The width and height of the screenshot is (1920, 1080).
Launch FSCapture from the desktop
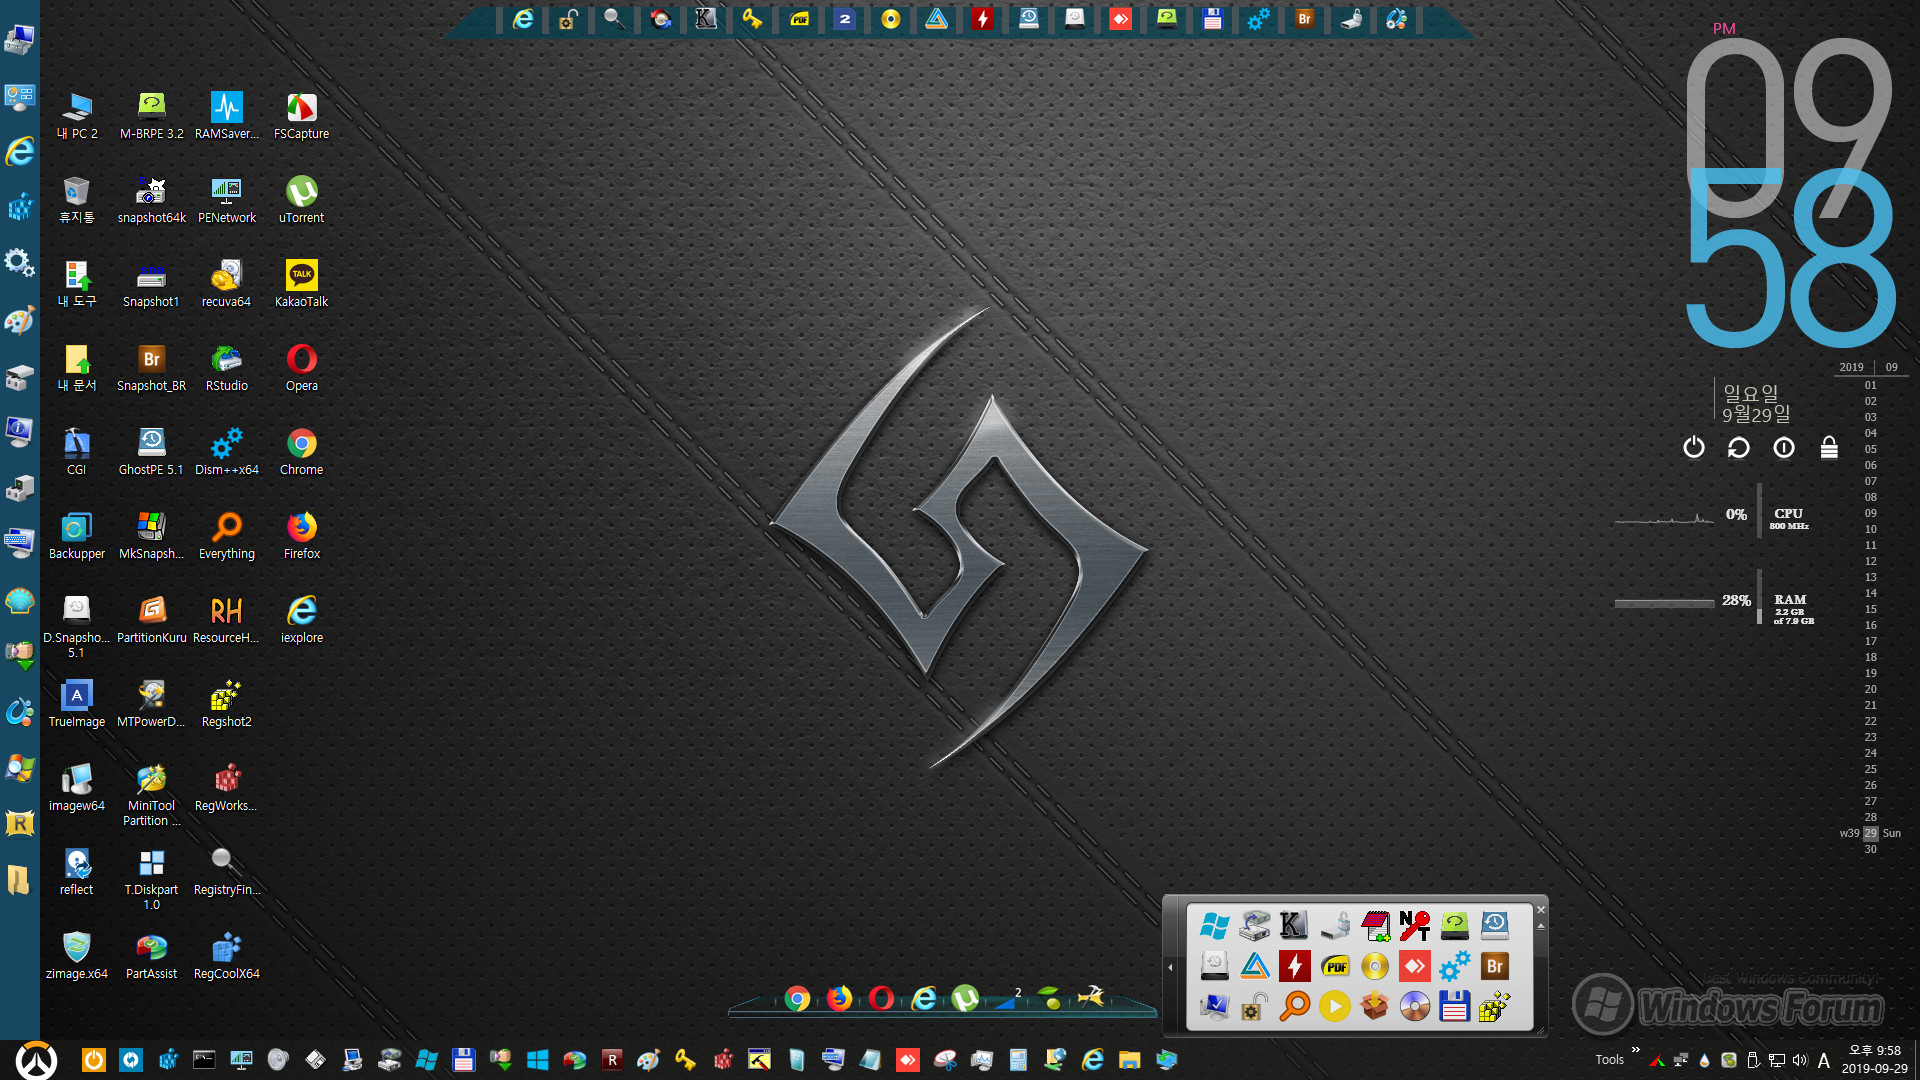301,115
